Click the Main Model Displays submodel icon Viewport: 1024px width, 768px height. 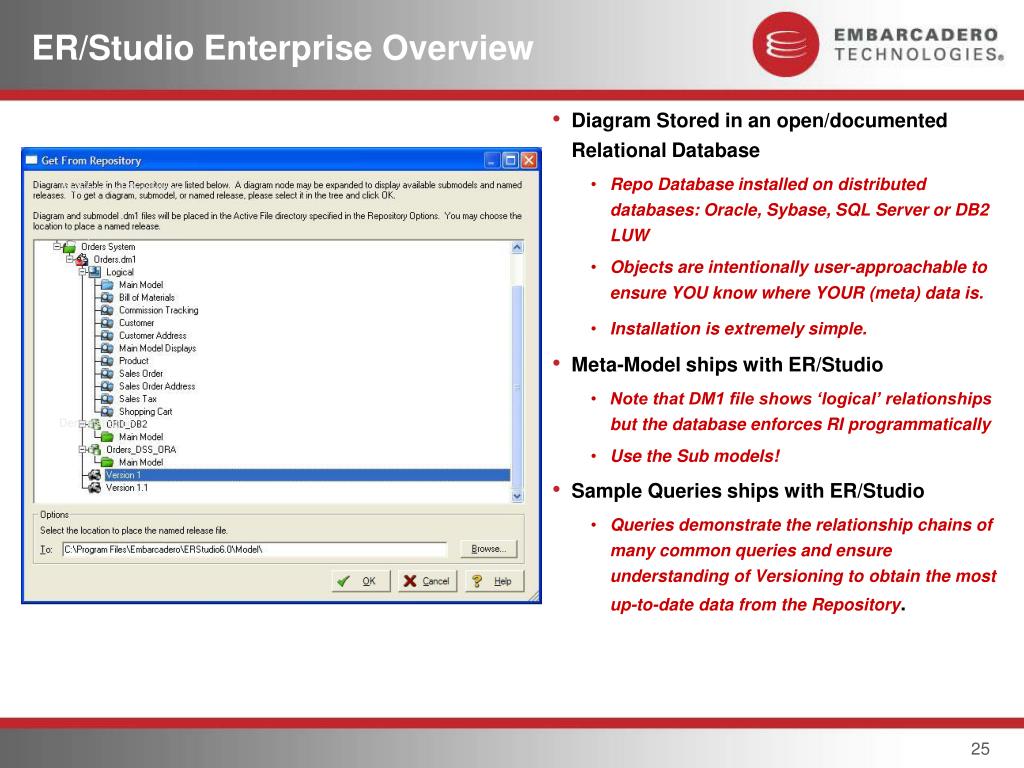[x=107, y=348]
